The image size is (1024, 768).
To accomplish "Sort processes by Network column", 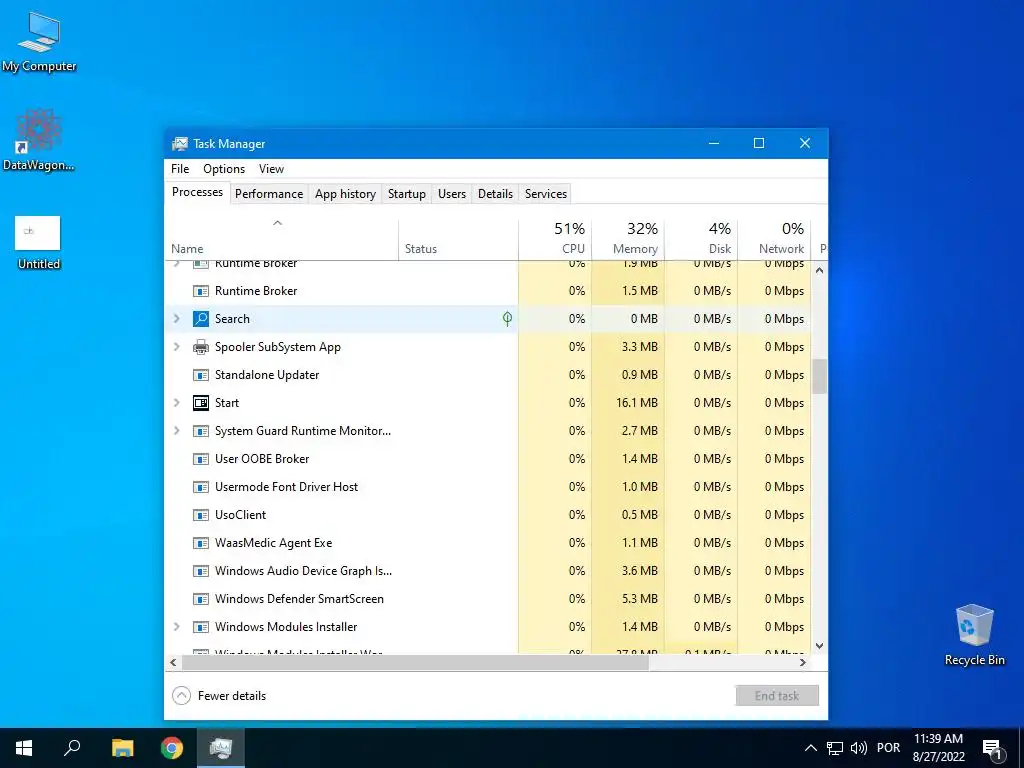I will click(x=774, y=238).
